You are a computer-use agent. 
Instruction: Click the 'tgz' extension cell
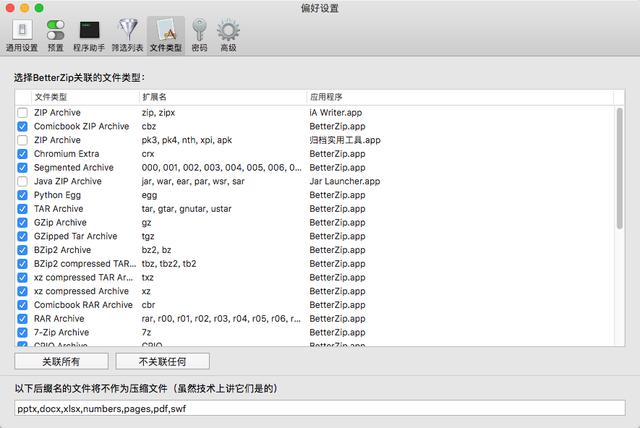pos(148,237)
